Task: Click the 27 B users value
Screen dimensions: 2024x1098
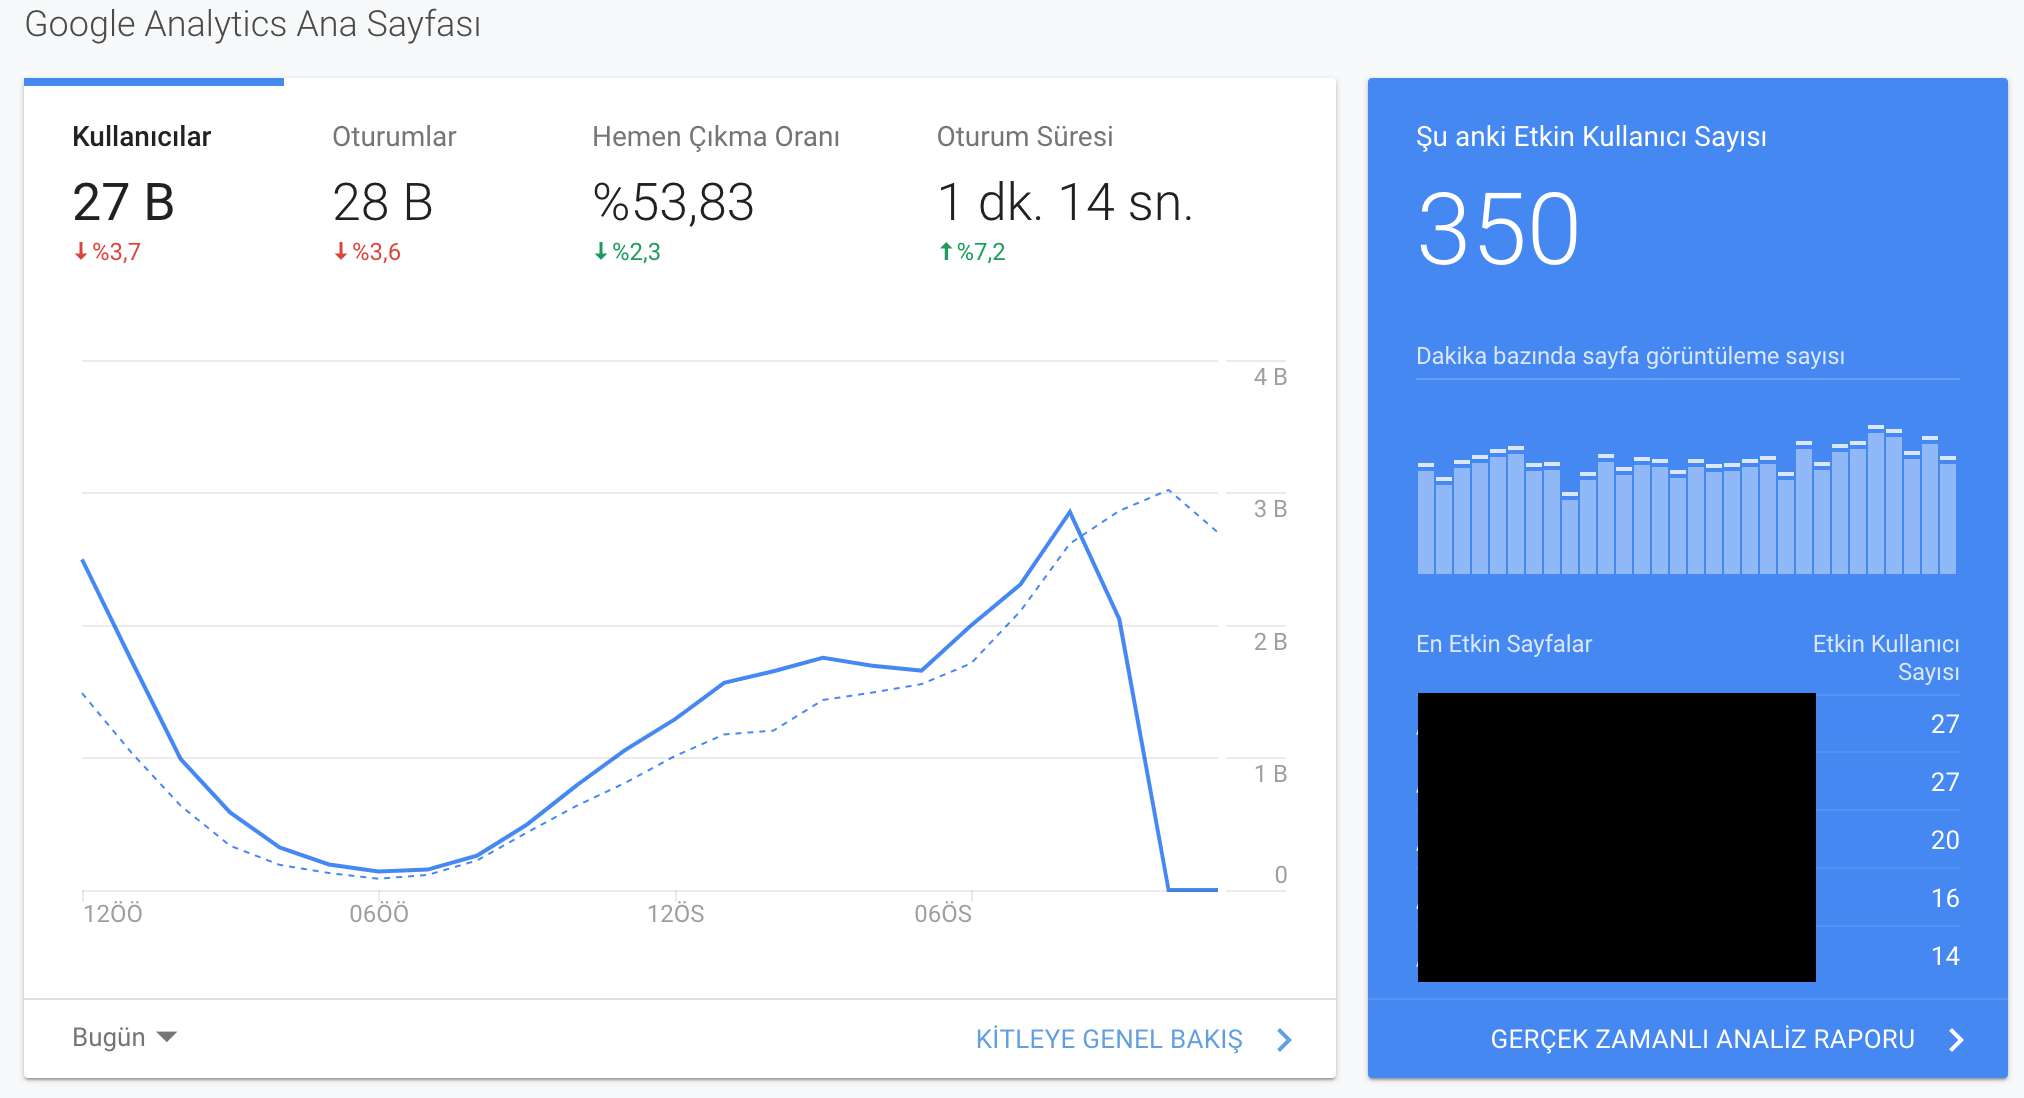Action: click(x=124, y=203)
